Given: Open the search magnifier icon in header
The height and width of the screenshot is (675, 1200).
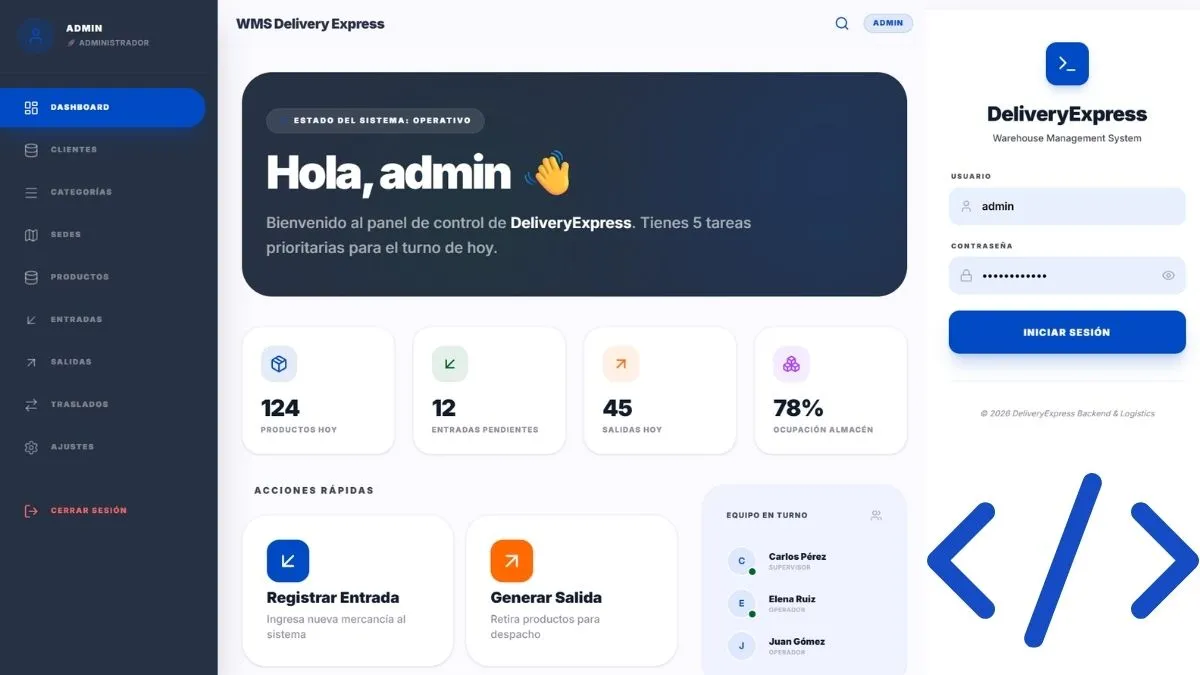Looking at the screenshot, I should [x=842, y=23].
